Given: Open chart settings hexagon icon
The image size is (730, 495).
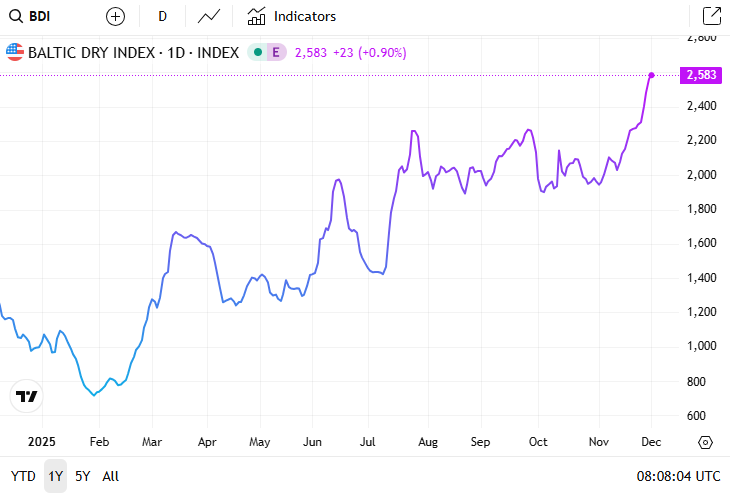Looking at the screenshot, I should [705, 442].
